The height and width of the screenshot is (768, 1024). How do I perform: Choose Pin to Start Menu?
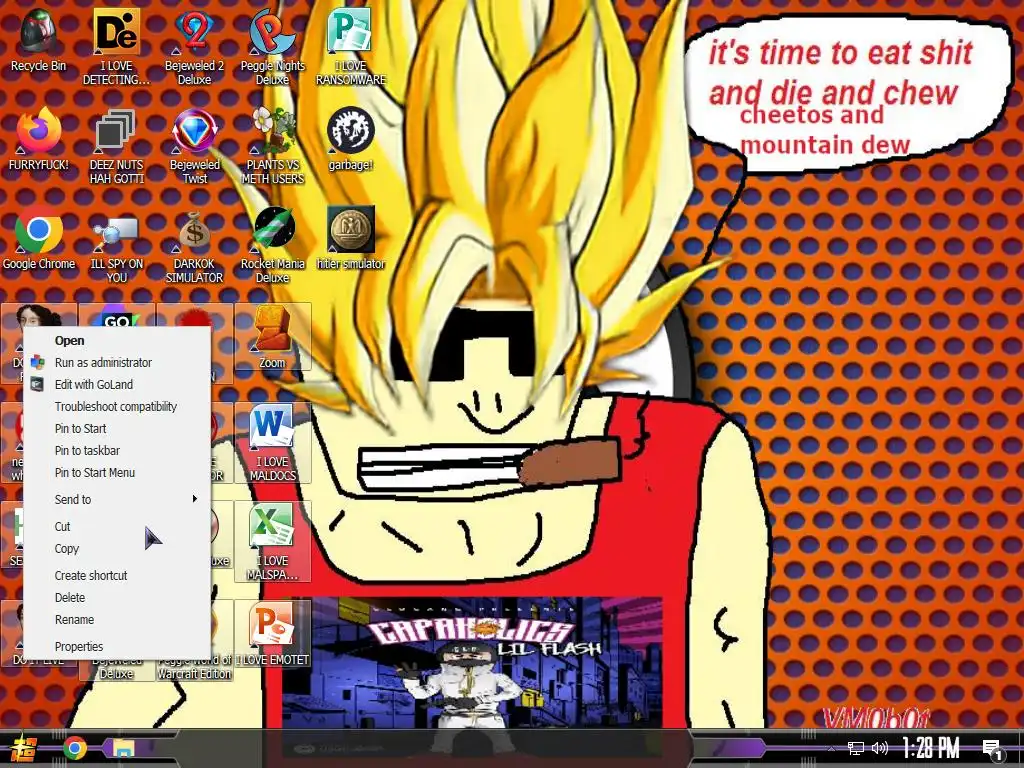coord(117,472)
